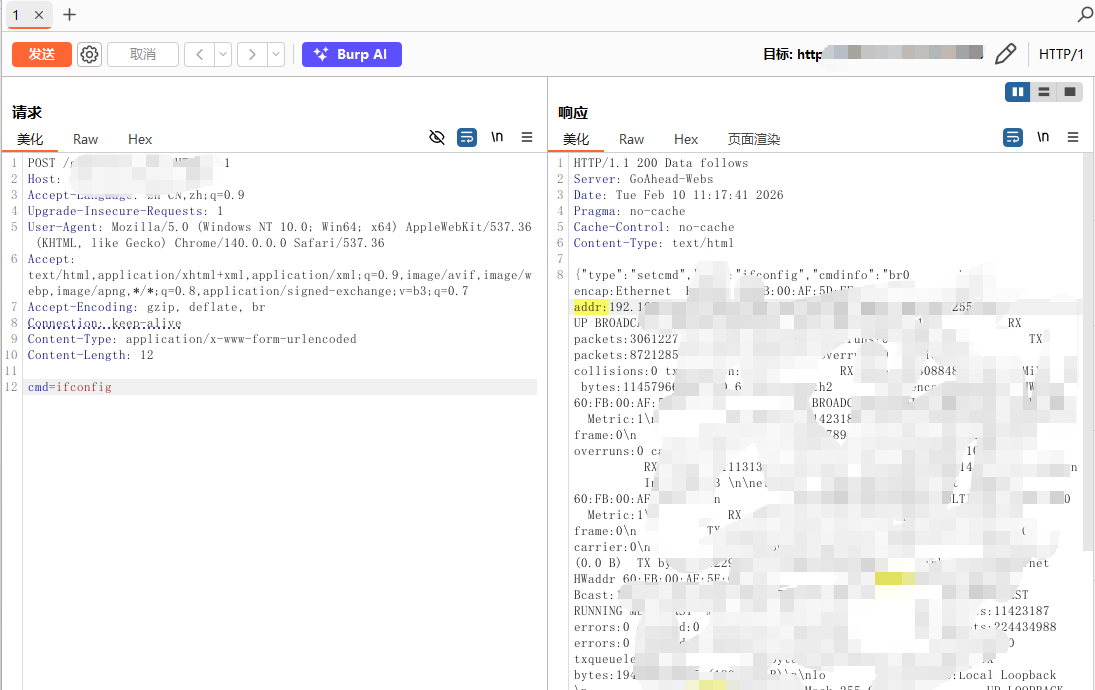Click the Send (发送) button
Image resolution: width=1095 pixels, height=690 pixels.
point(42,54)
